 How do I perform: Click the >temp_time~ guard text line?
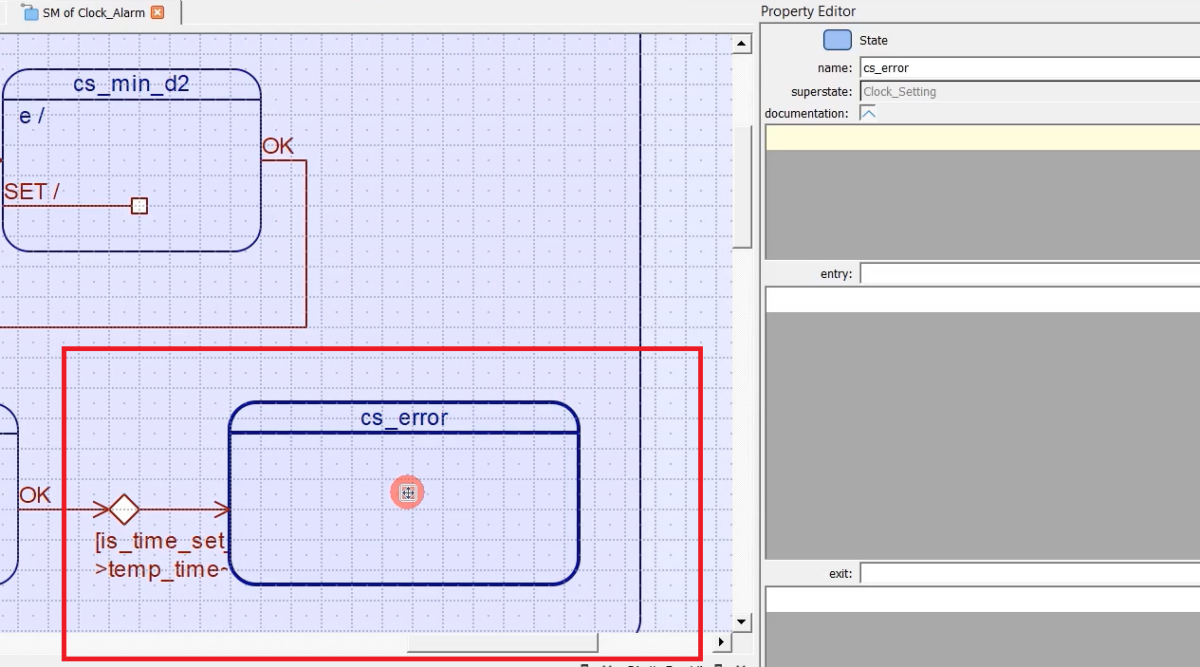(x=162, y=570)
